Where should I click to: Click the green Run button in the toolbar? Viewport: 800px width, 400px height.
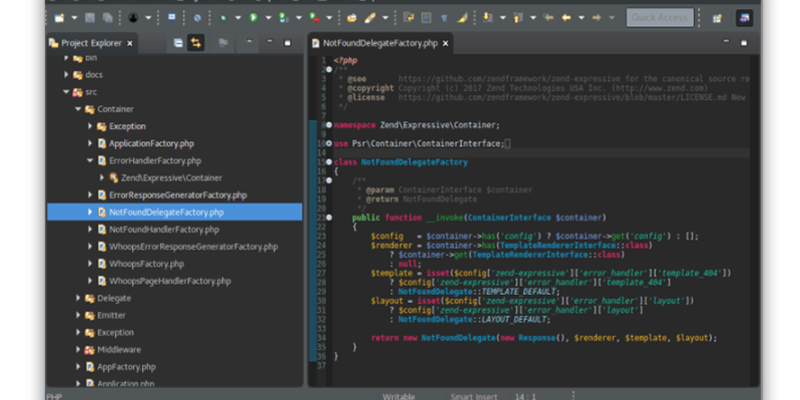[x=254, y=18]
